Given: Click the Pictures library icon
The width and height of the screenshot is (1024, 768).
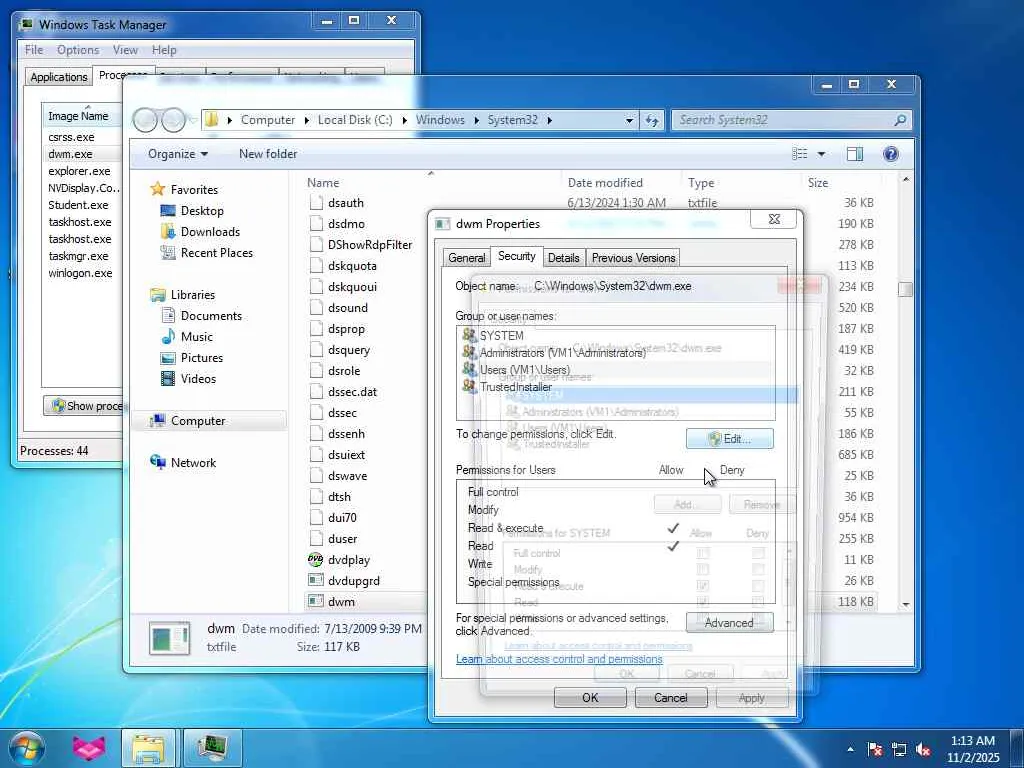Looking at the screenshot, I should (168, 357).
